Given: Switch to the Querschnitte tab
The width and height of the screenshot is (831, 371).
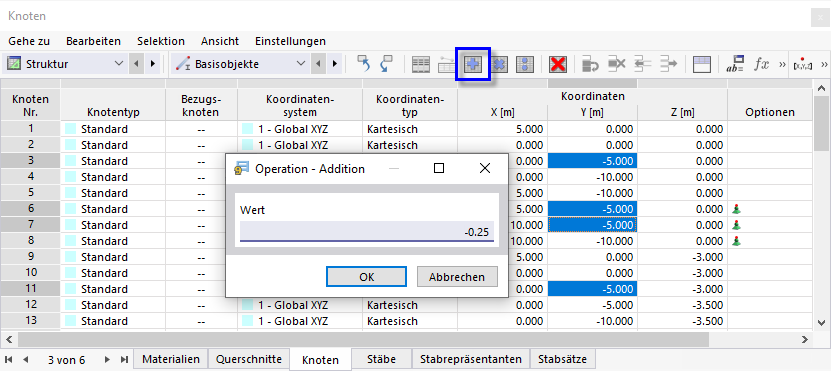Looking at the screenshot, I should 249,359.
